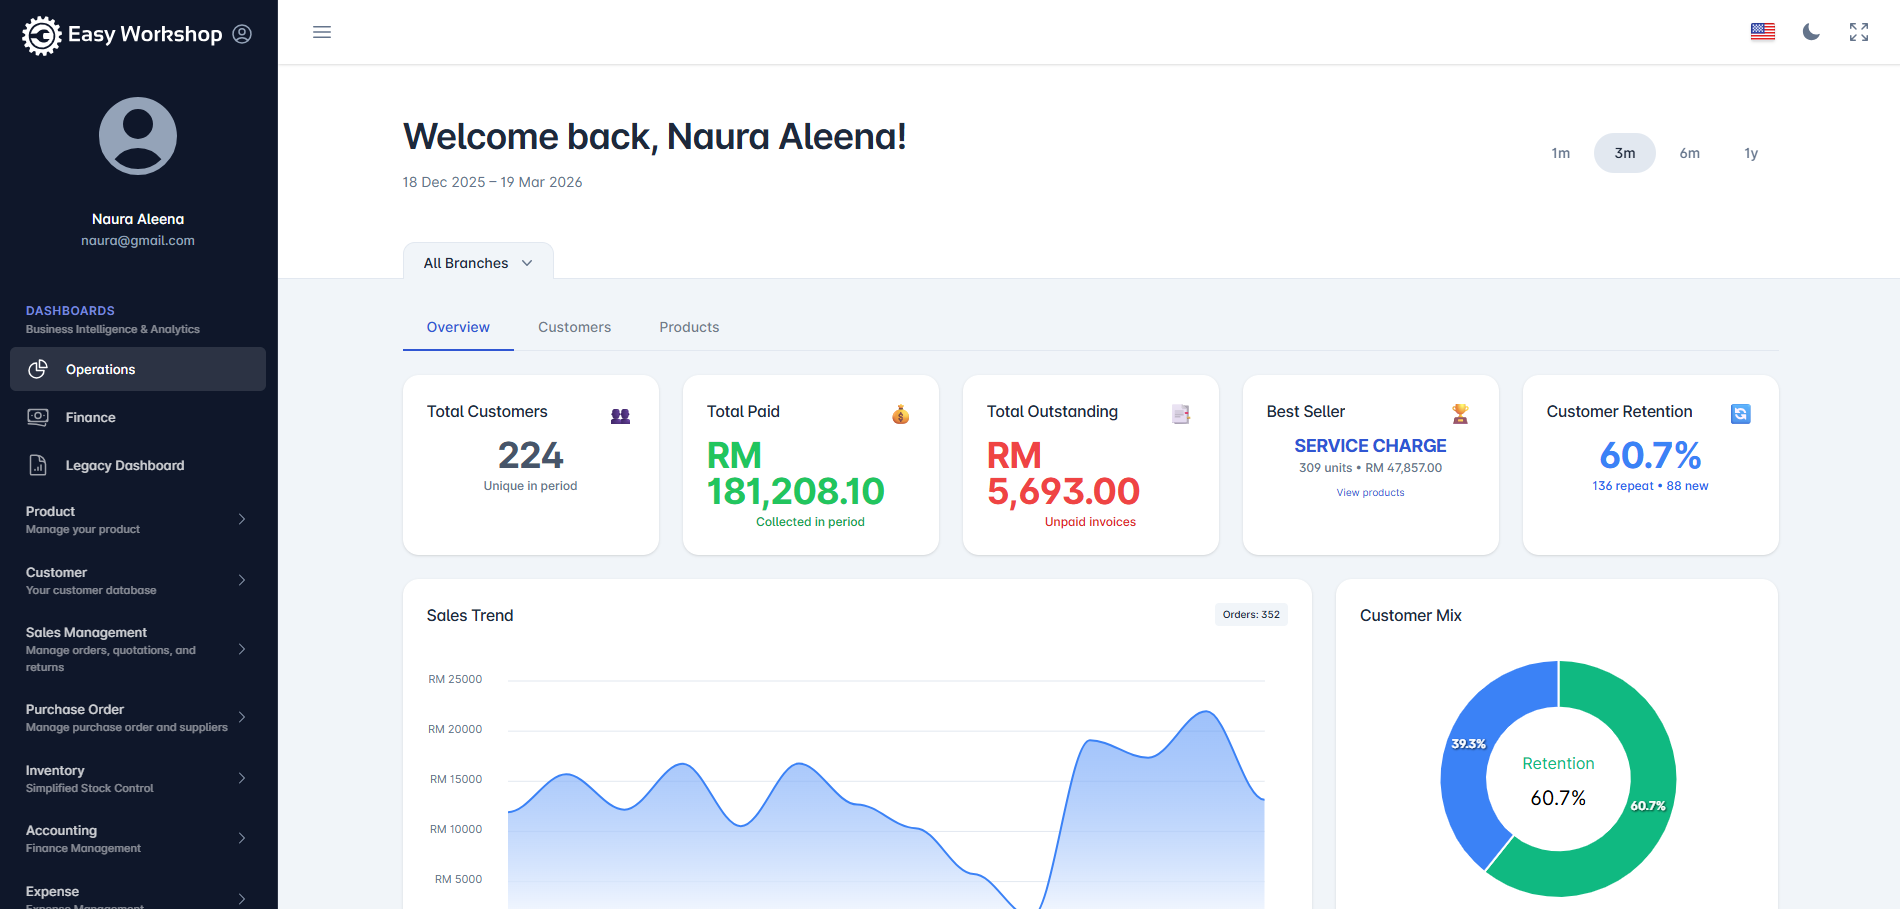
Task: Open the Products tab
Action: coord(688,327)
